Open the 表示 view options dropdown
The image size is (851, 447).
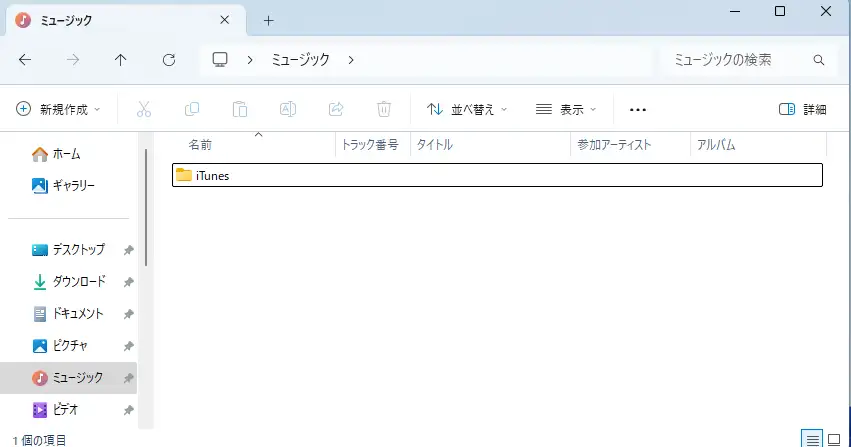click(x=566, y=109)
